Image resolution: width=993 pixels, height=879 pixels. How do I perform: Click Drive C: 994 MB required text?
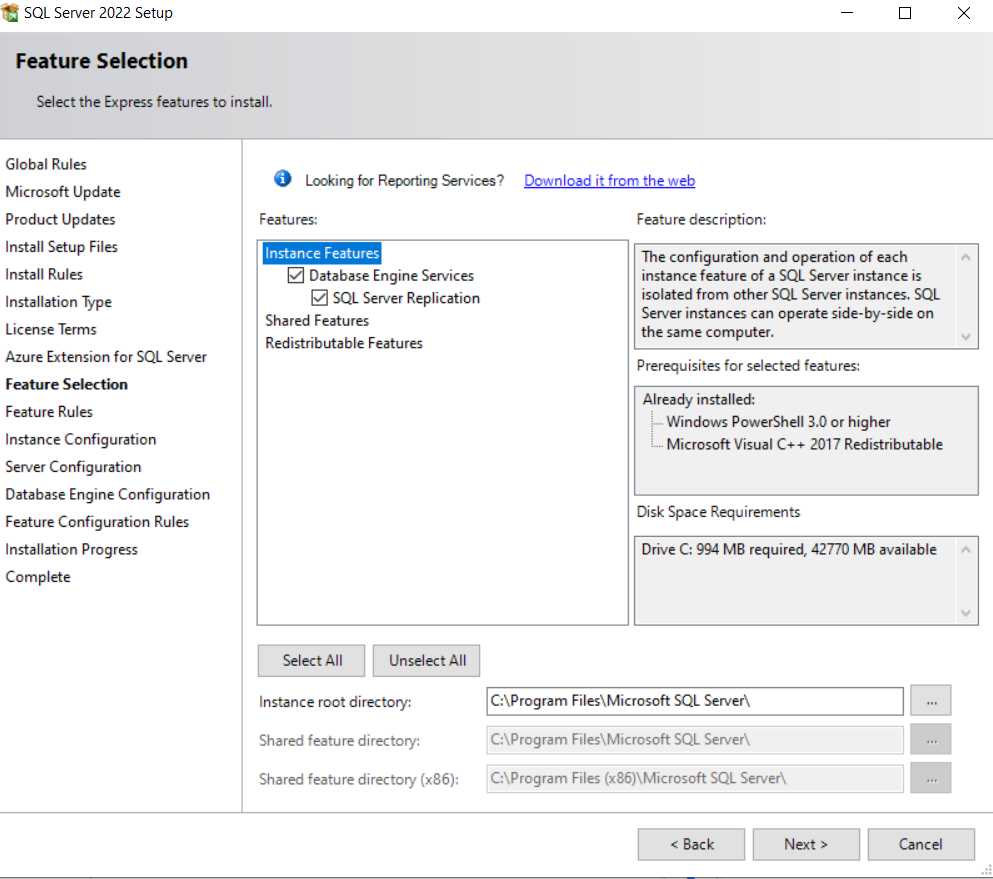(x=788, y=550)
